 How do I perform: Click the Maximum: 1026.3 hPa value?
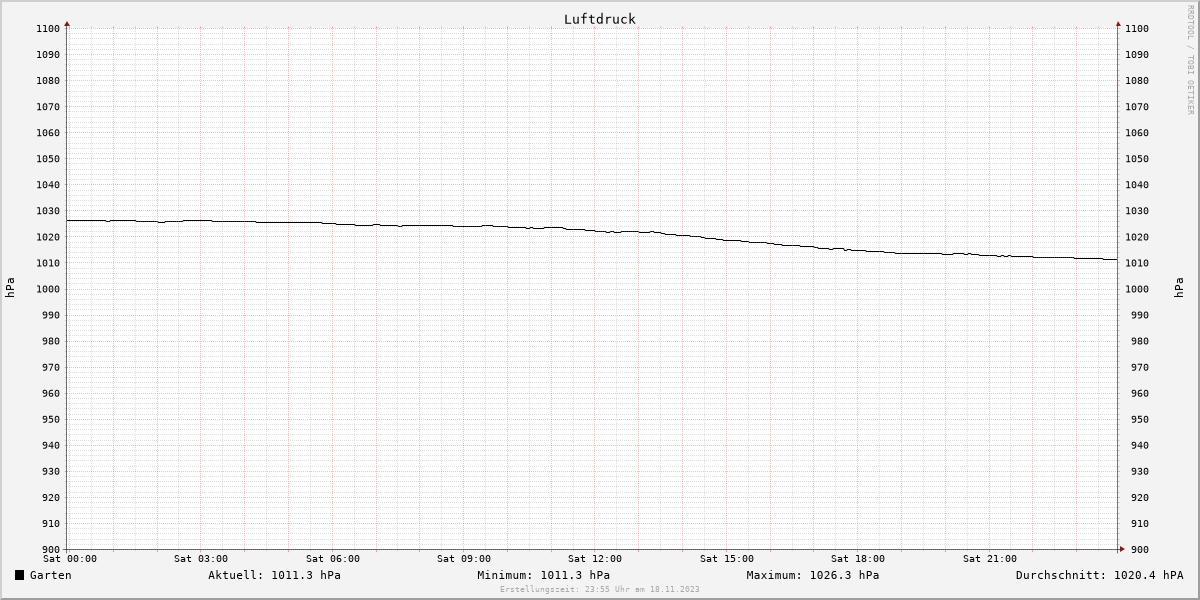tap(812, 575)
